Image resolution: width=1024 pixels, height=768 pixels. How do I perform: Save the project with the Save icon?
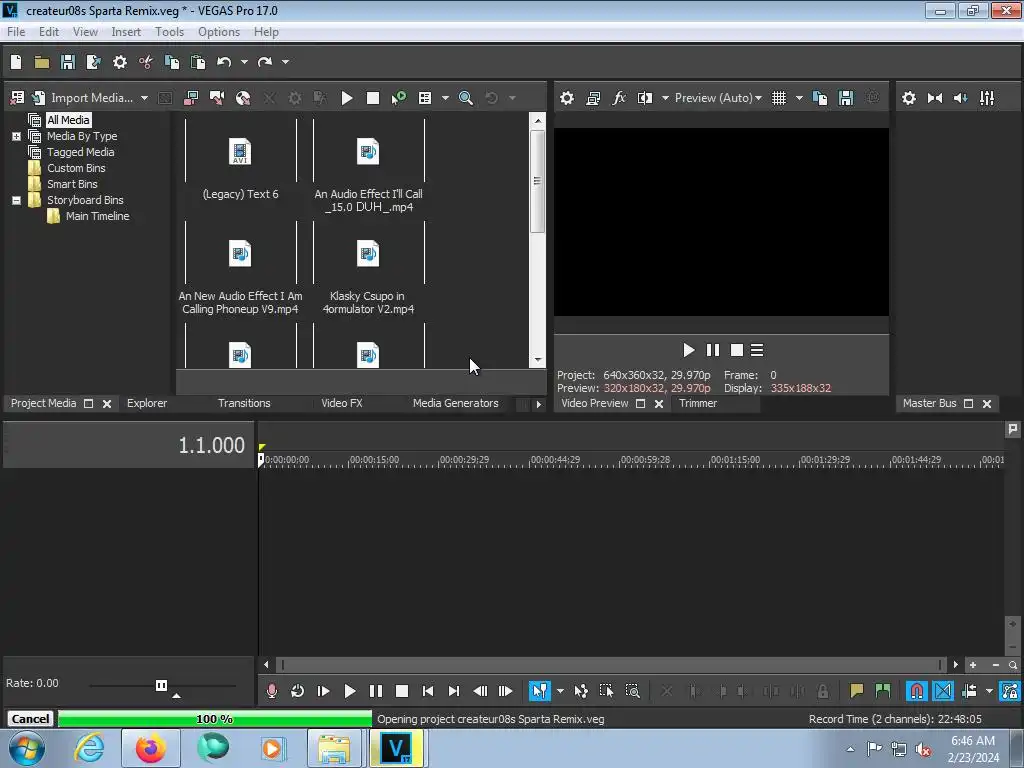click(67, 62)
